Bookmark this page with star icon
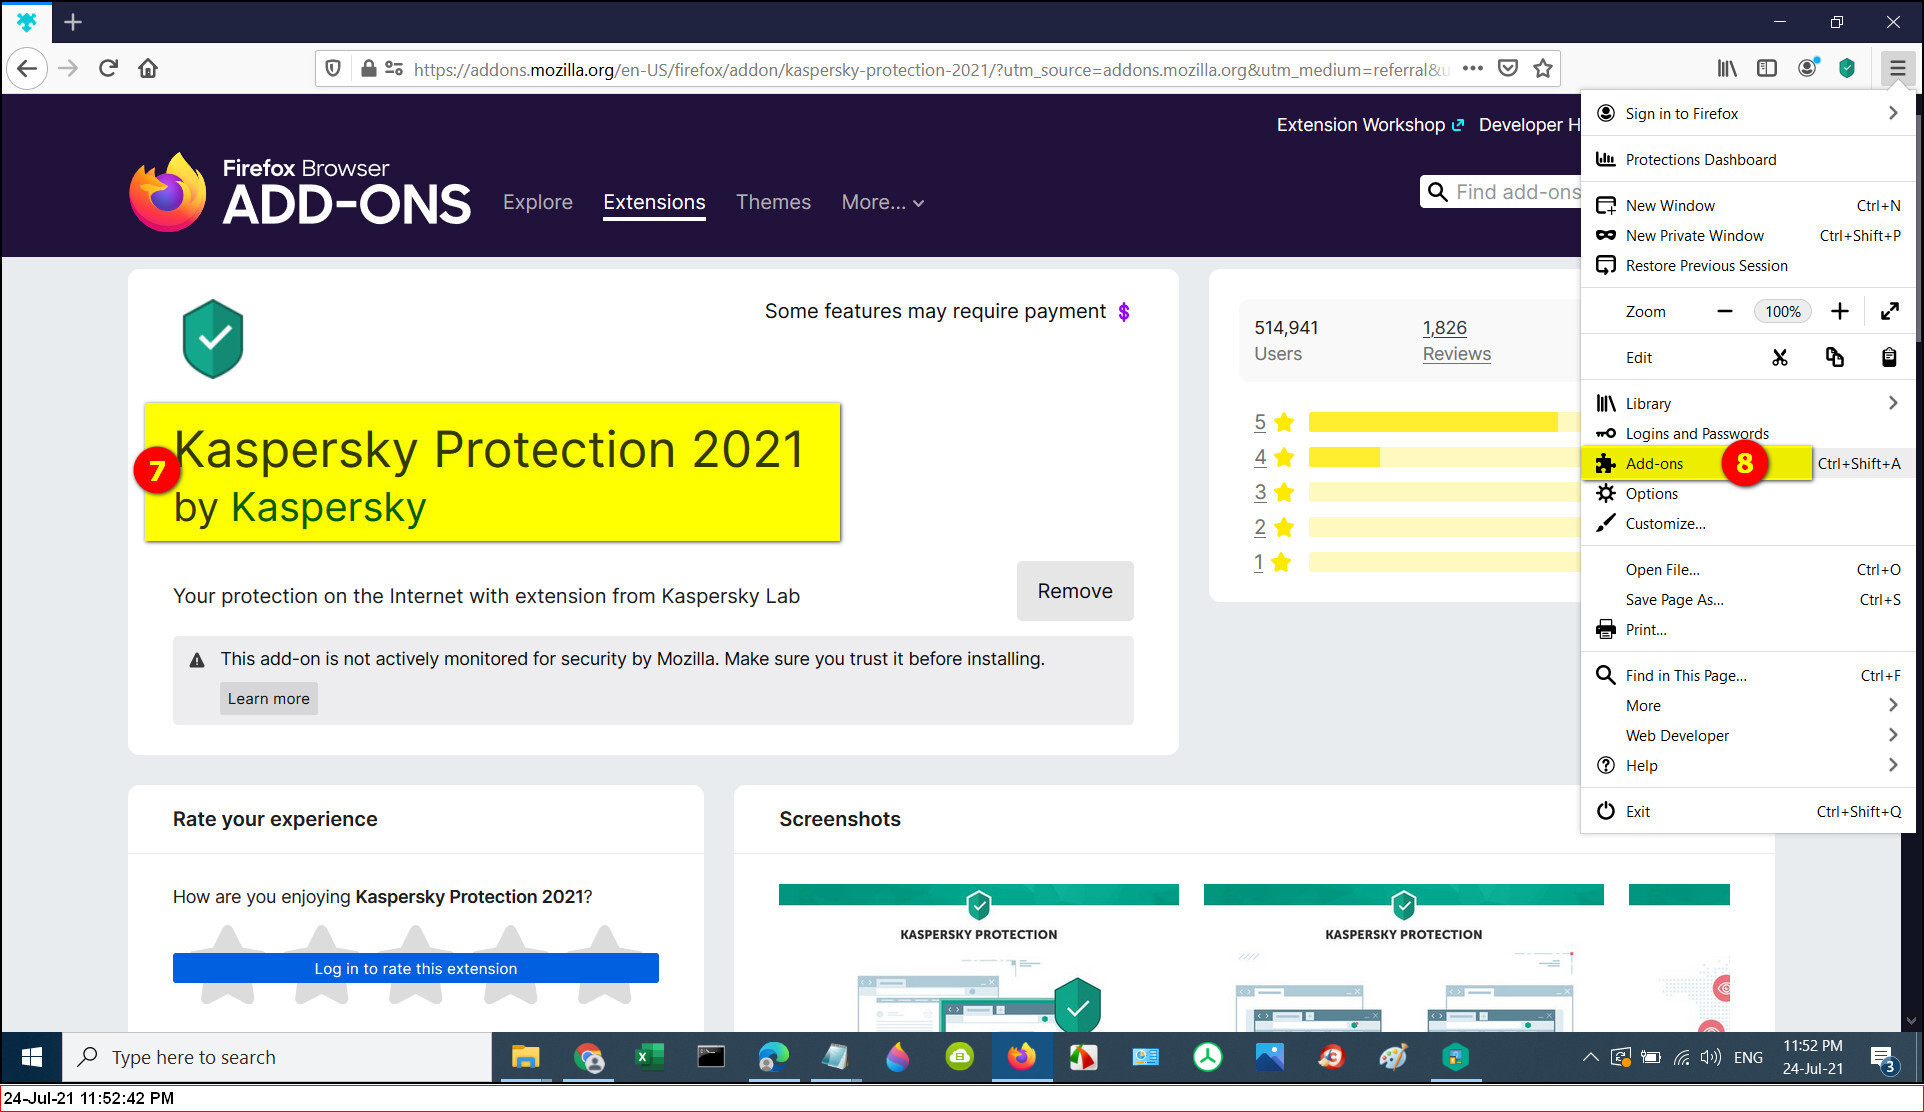This screenshot has width=1924, height=1112. (x=1543, y=68)
